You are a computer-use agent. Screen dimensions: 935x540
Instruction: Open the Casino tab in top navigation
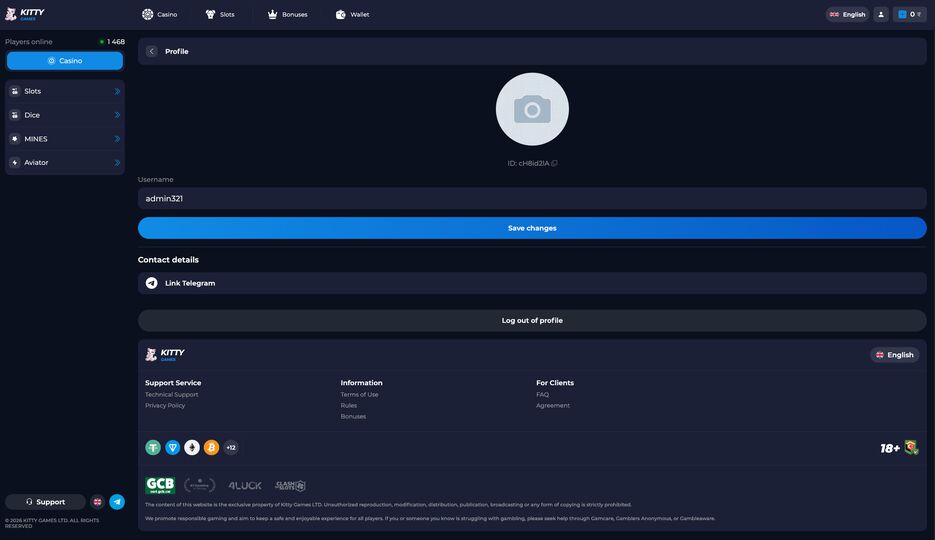point(159,14)
